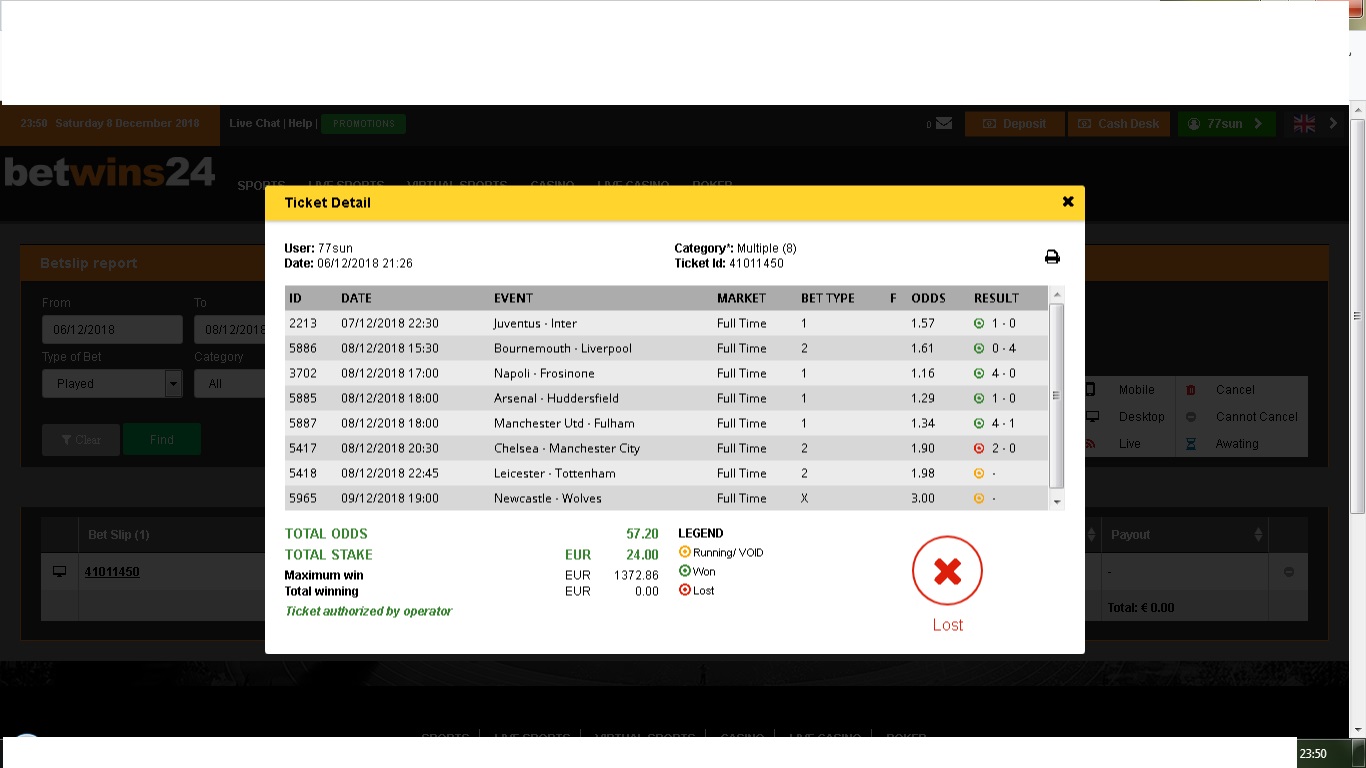The width and height of the screenshot is (1366, 768).
Task: Change language via UK flag
Action: [x=1304, y=124]
